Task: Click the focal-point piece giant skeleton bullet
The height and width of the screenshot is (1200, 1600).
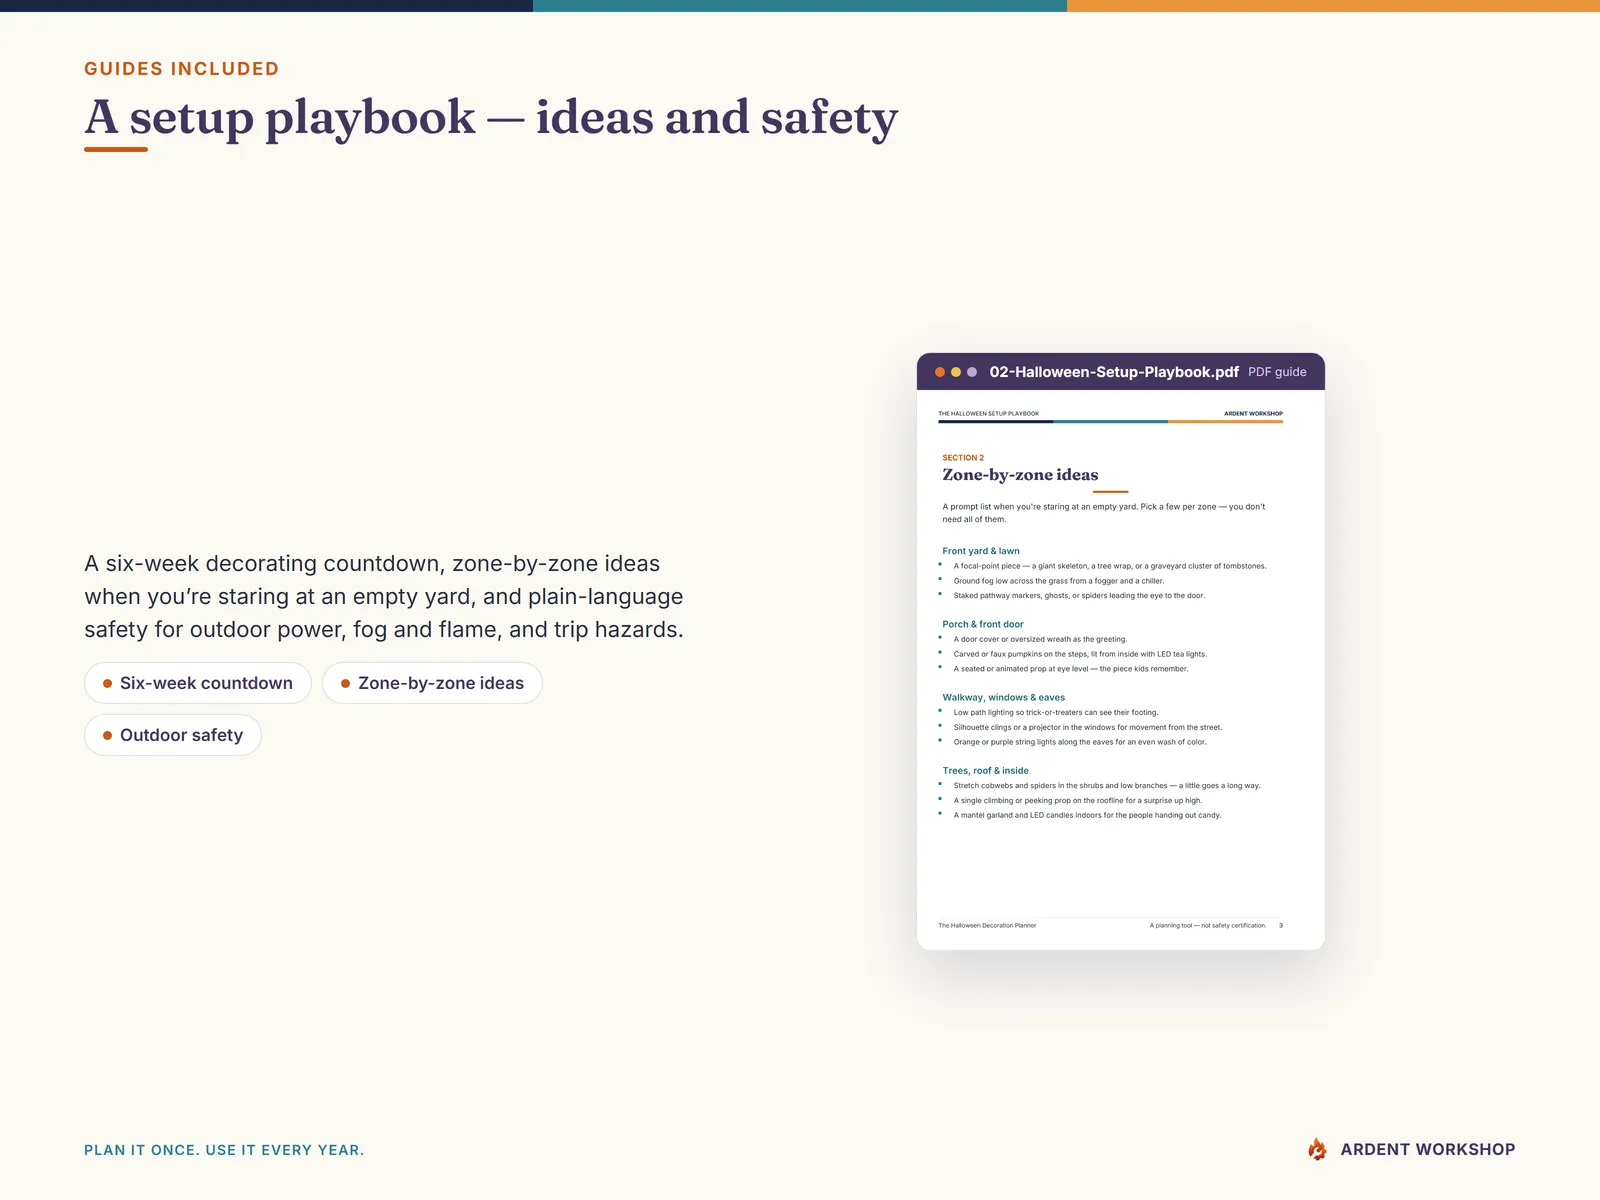Action: point(1110,566)
